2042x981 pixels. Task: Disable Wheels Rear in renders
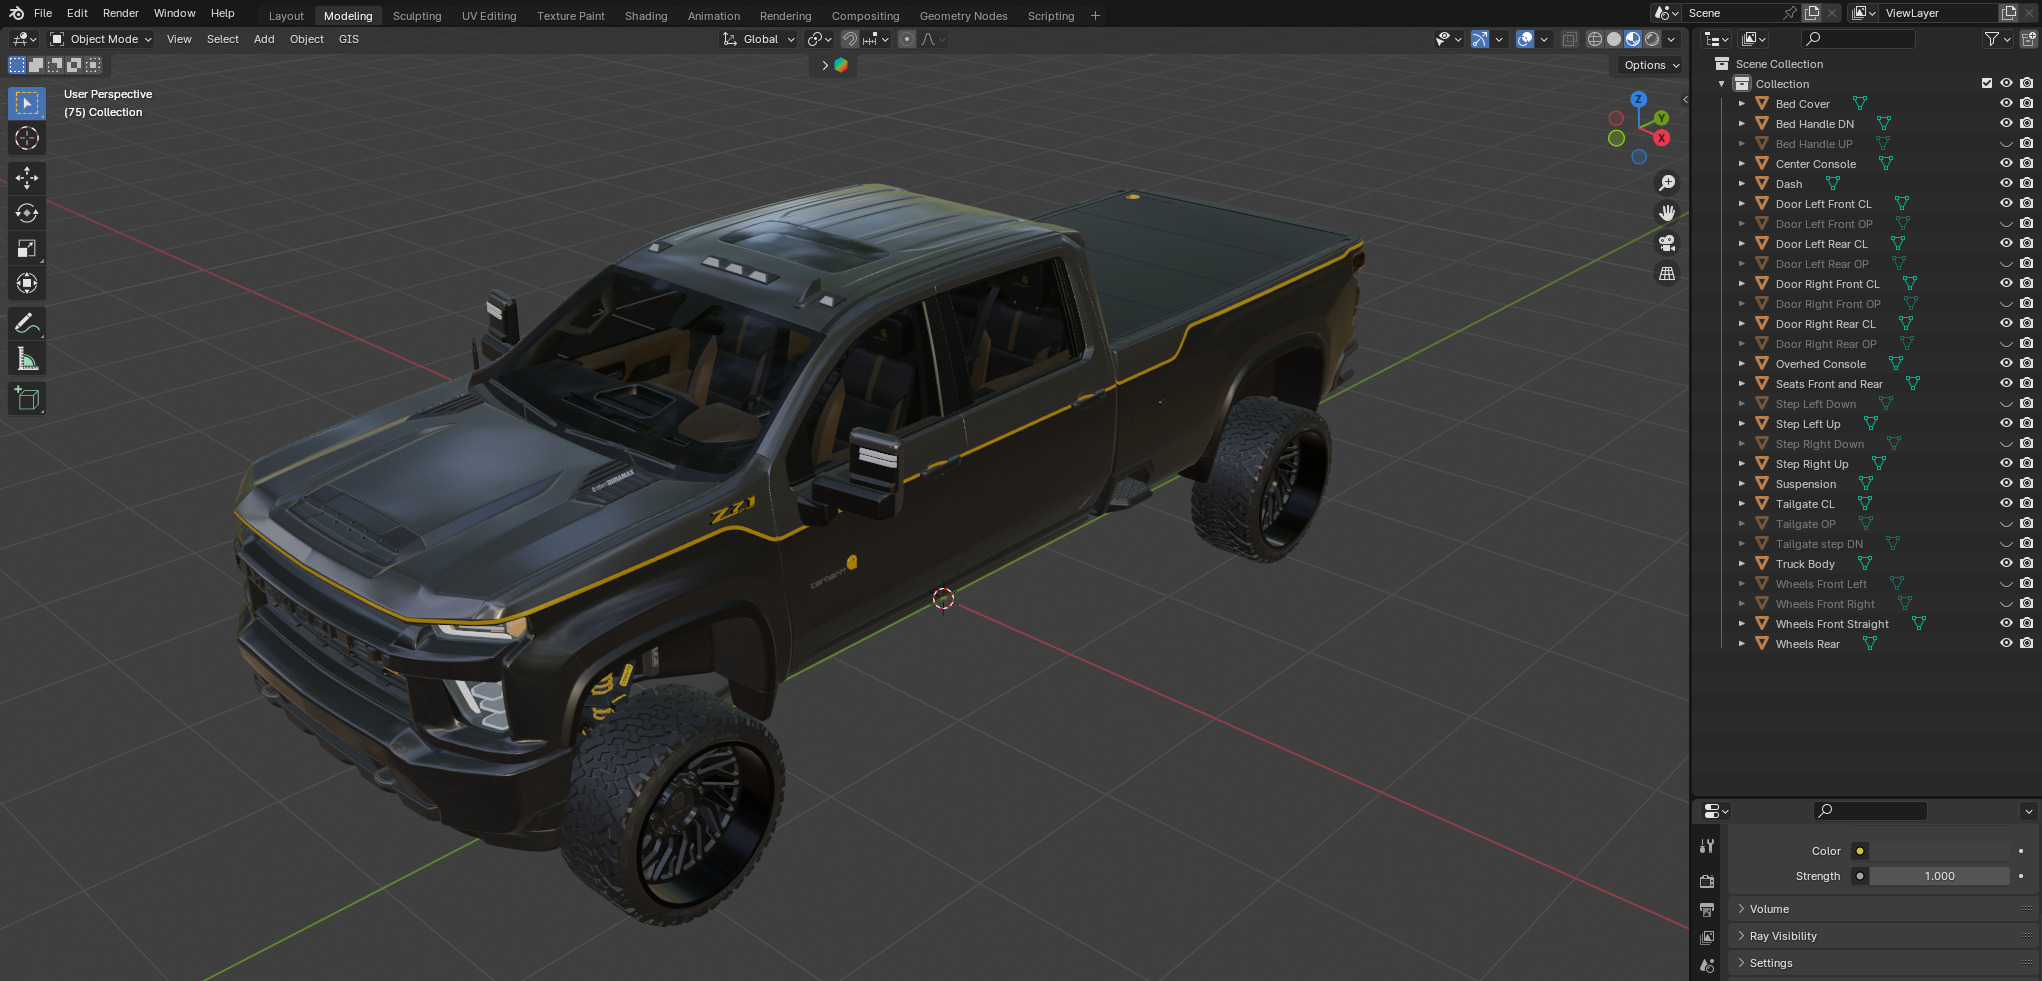(x=2026, y=643)
